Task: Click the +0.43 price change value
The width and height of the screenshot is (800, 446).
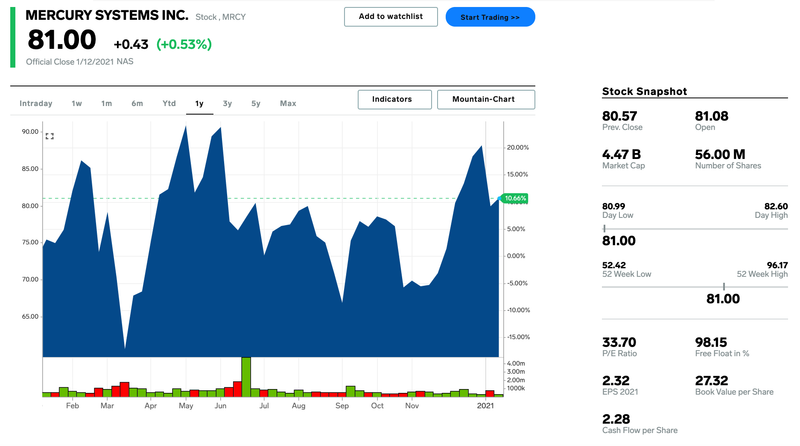Action: pyautogui.click(x=131, y=45)
